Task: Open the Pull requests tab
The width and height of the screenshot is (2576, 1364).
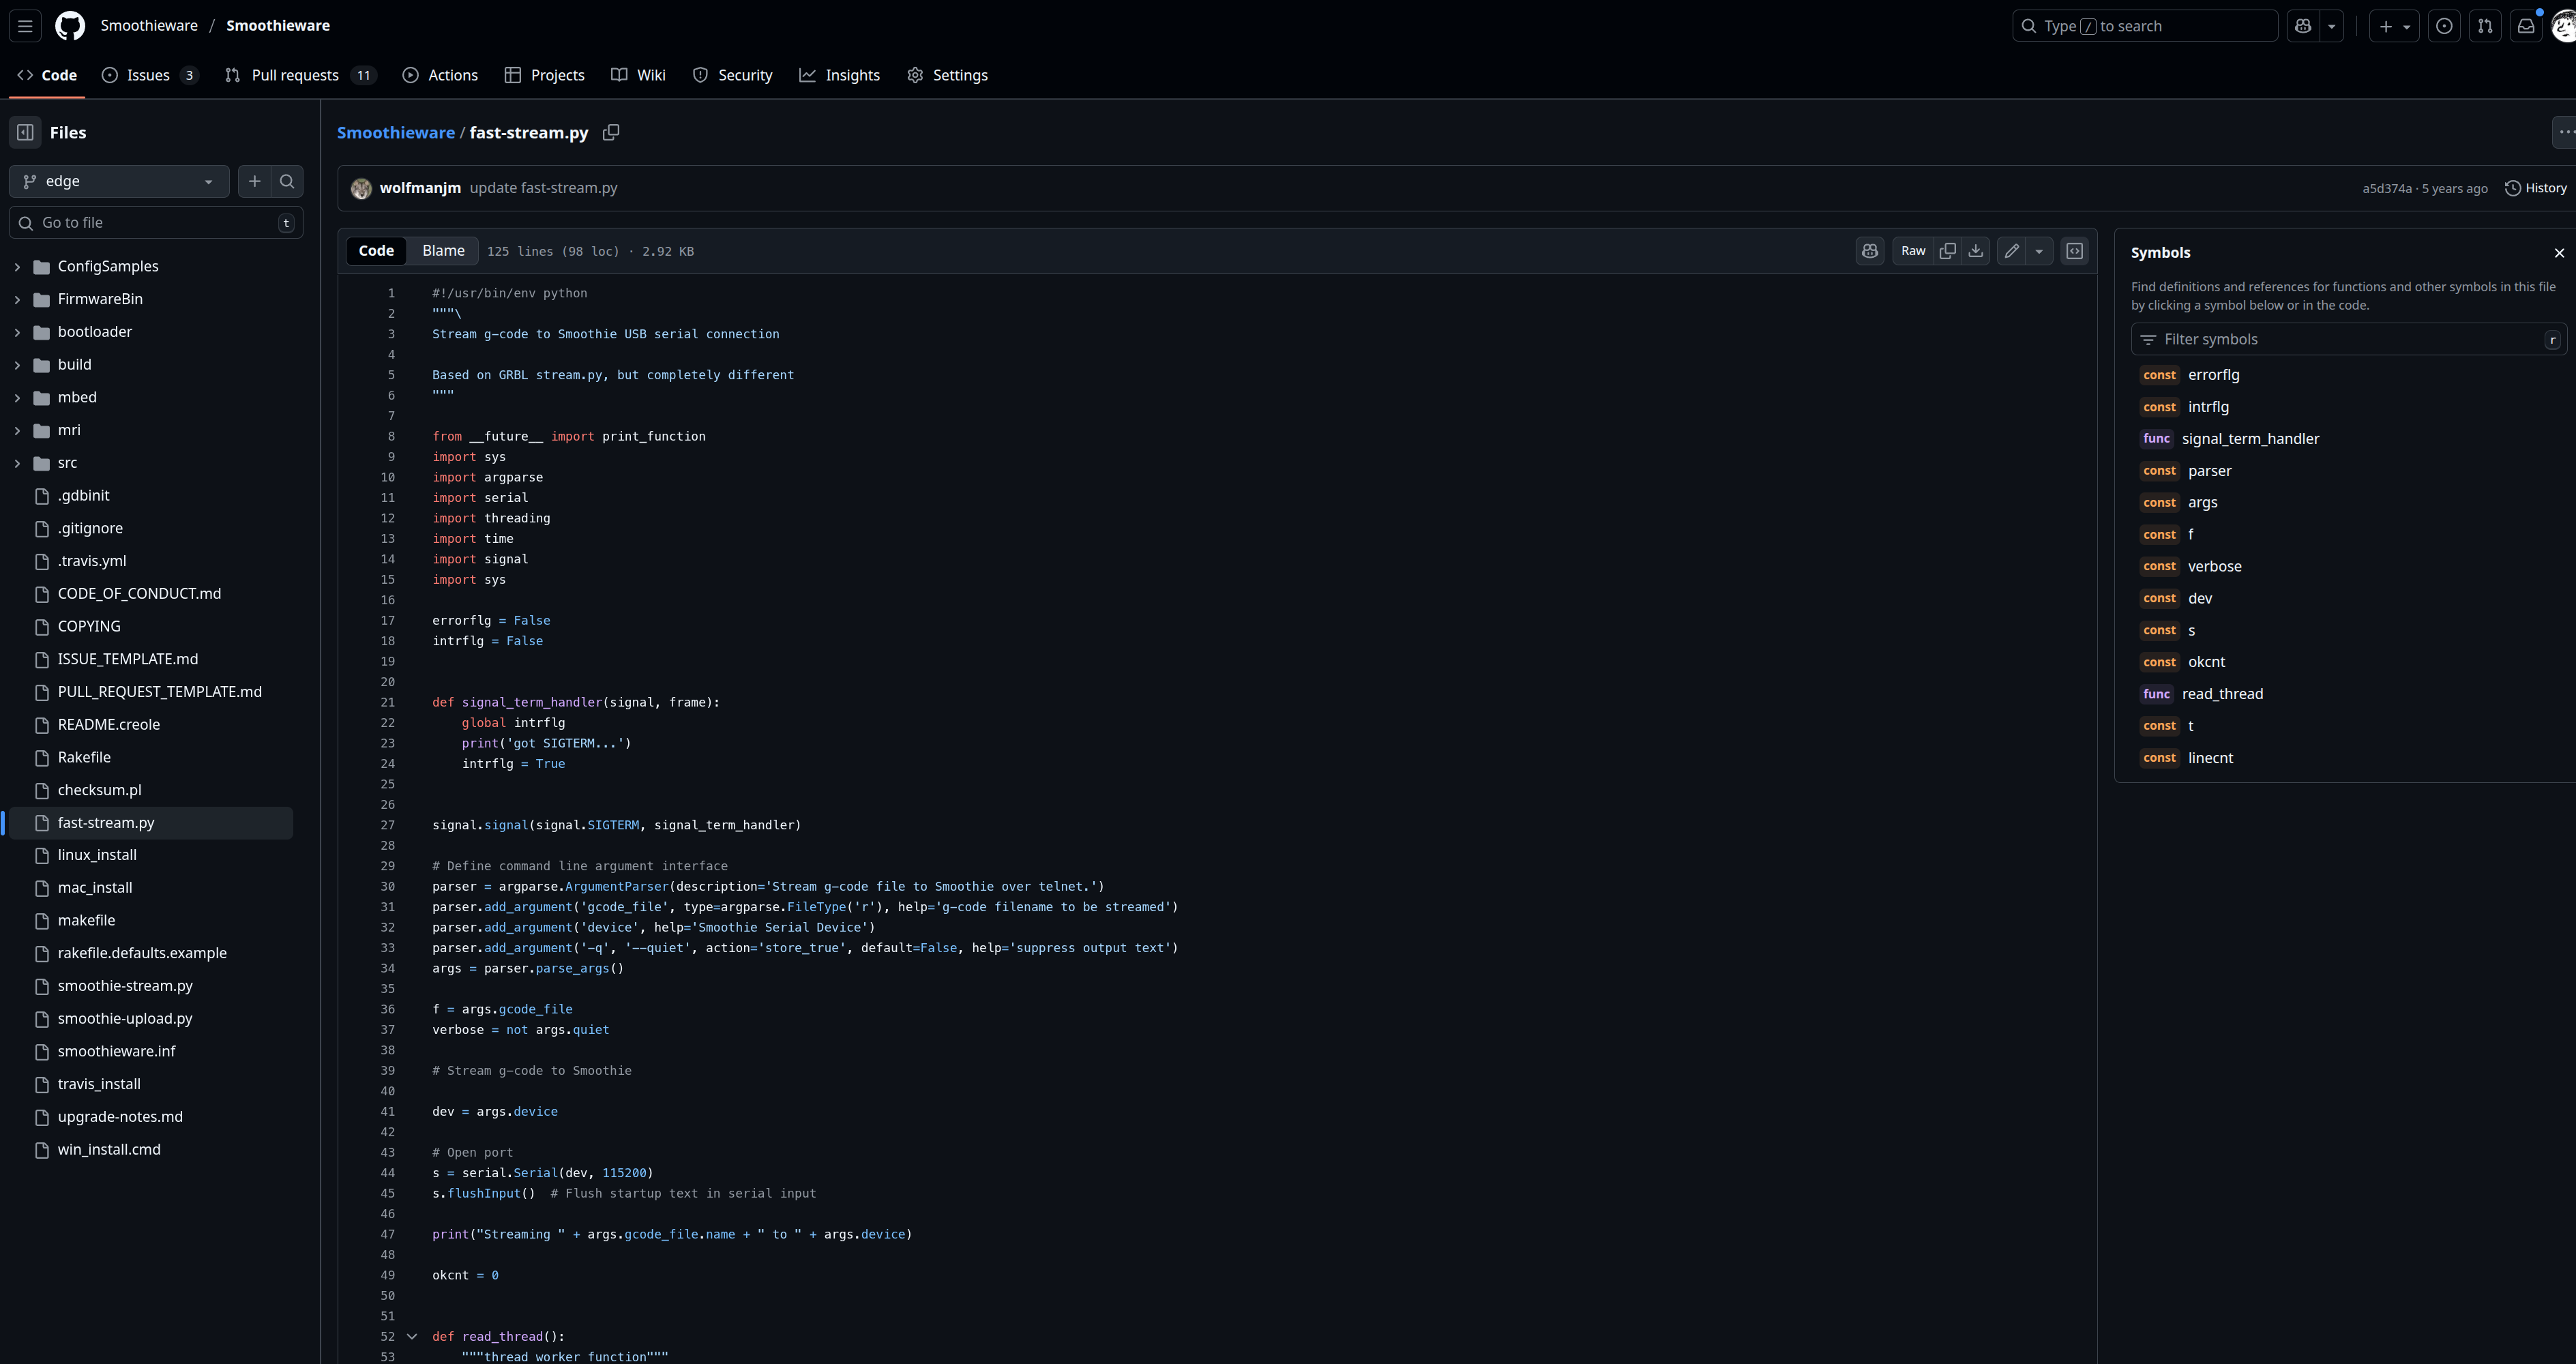Action: [297, 75]
